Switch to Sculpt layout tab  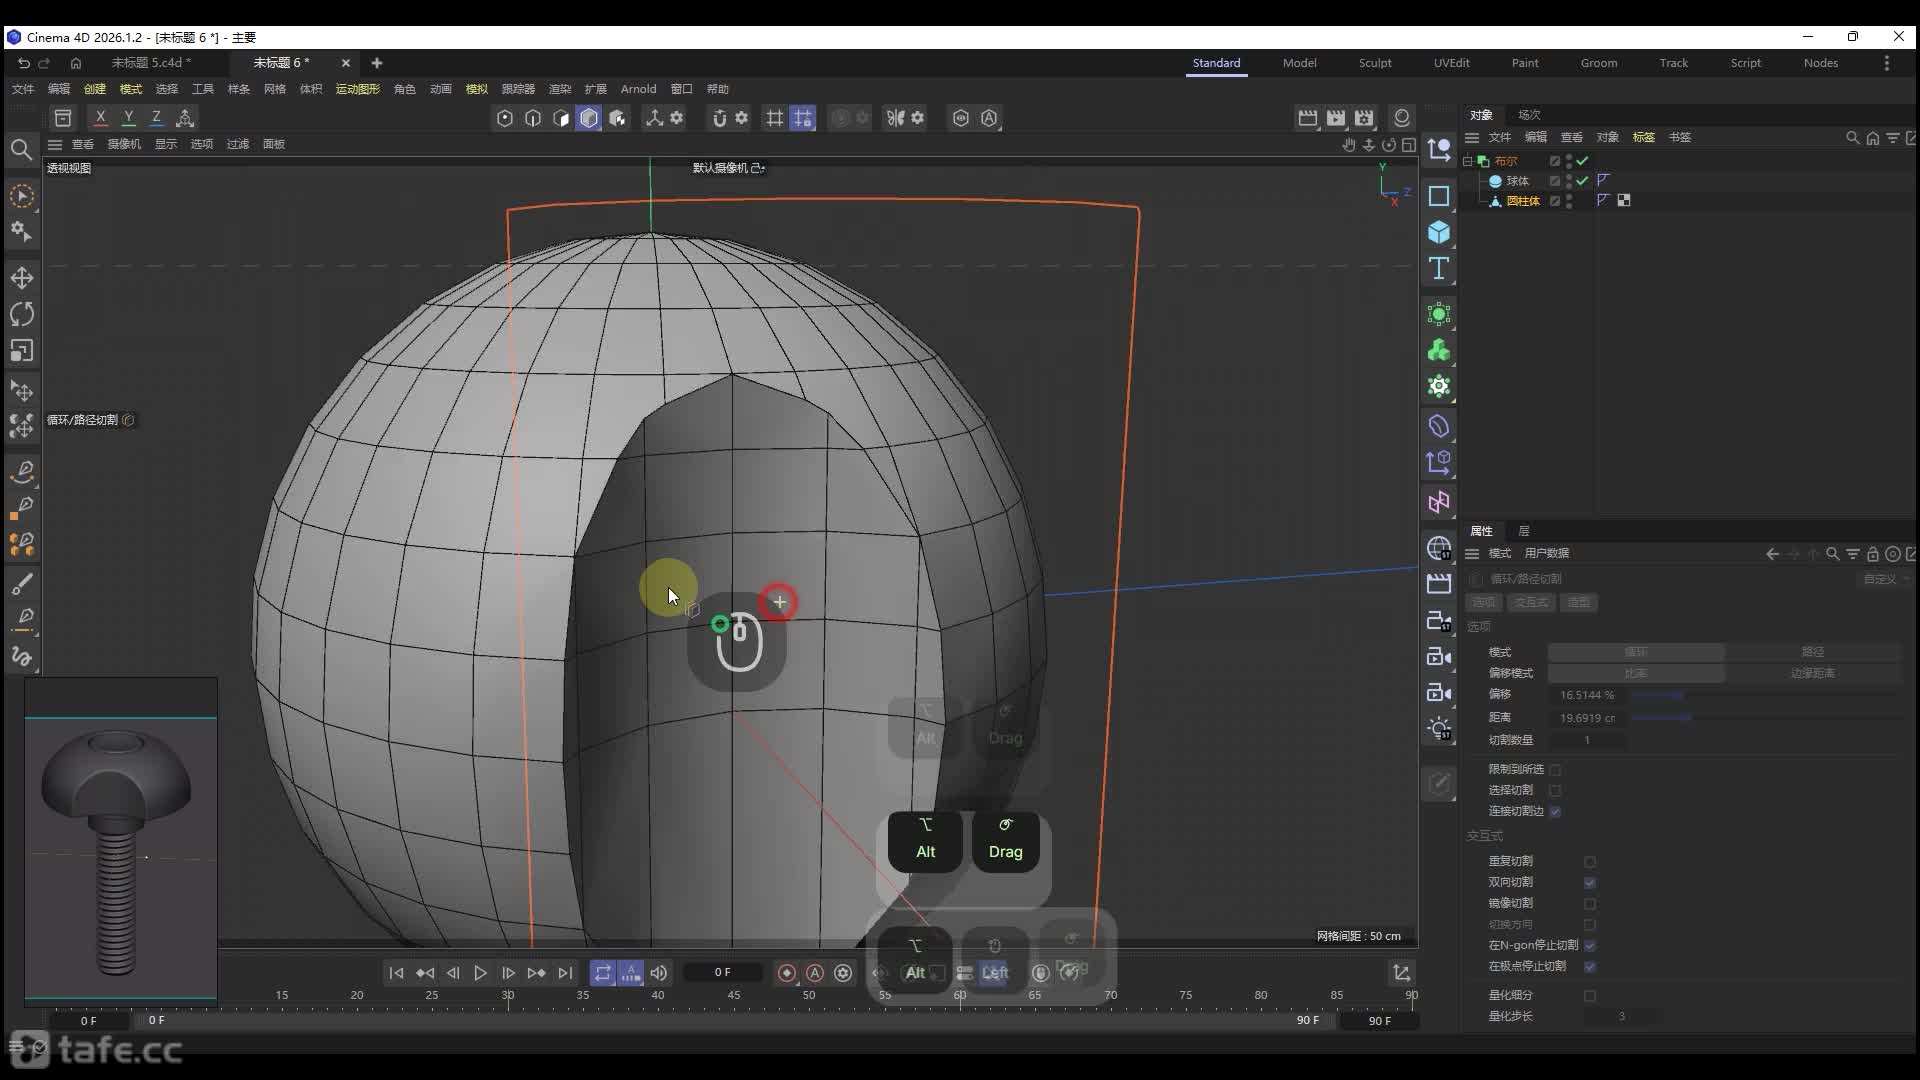(x=1375, y=63)
